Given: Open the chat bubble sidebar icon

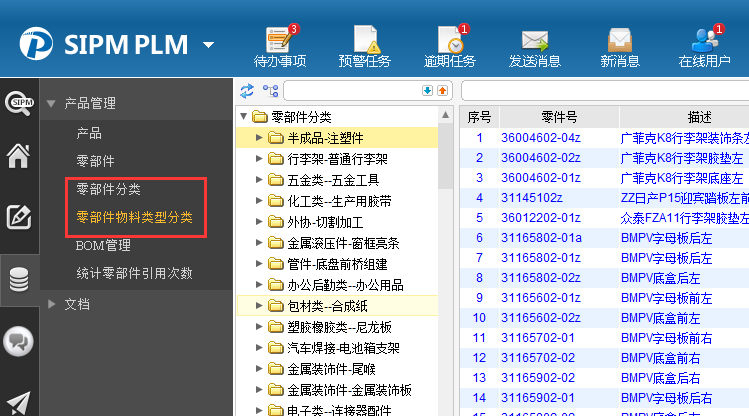Looking at the screenshot, I should [x=18, y=341].
